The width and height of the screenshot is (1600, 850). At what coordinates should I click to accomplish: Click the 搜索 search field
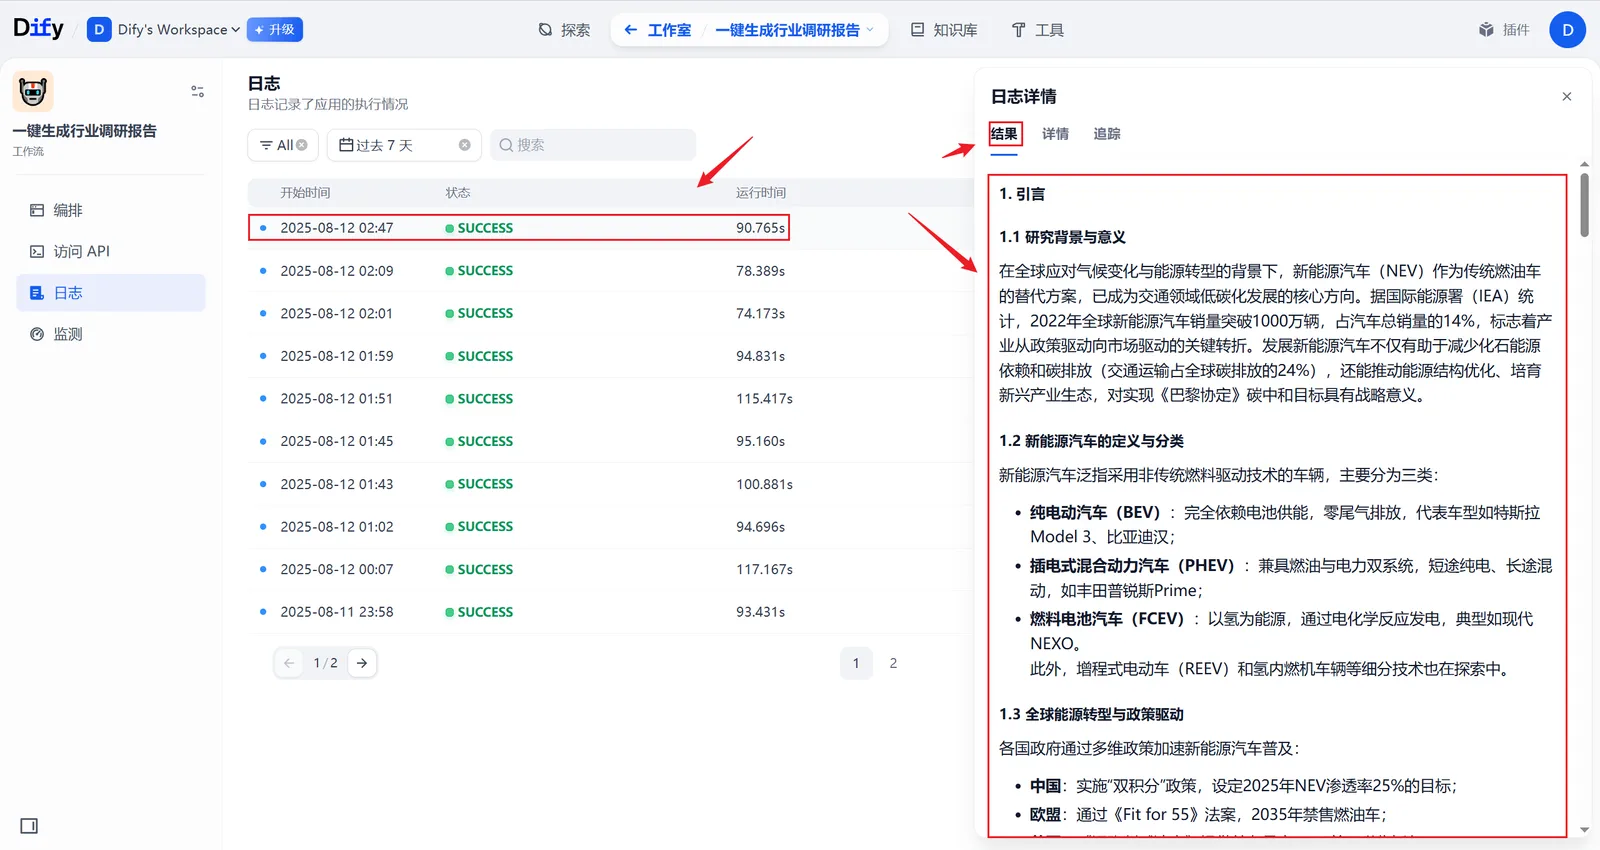tap(593, 145)
